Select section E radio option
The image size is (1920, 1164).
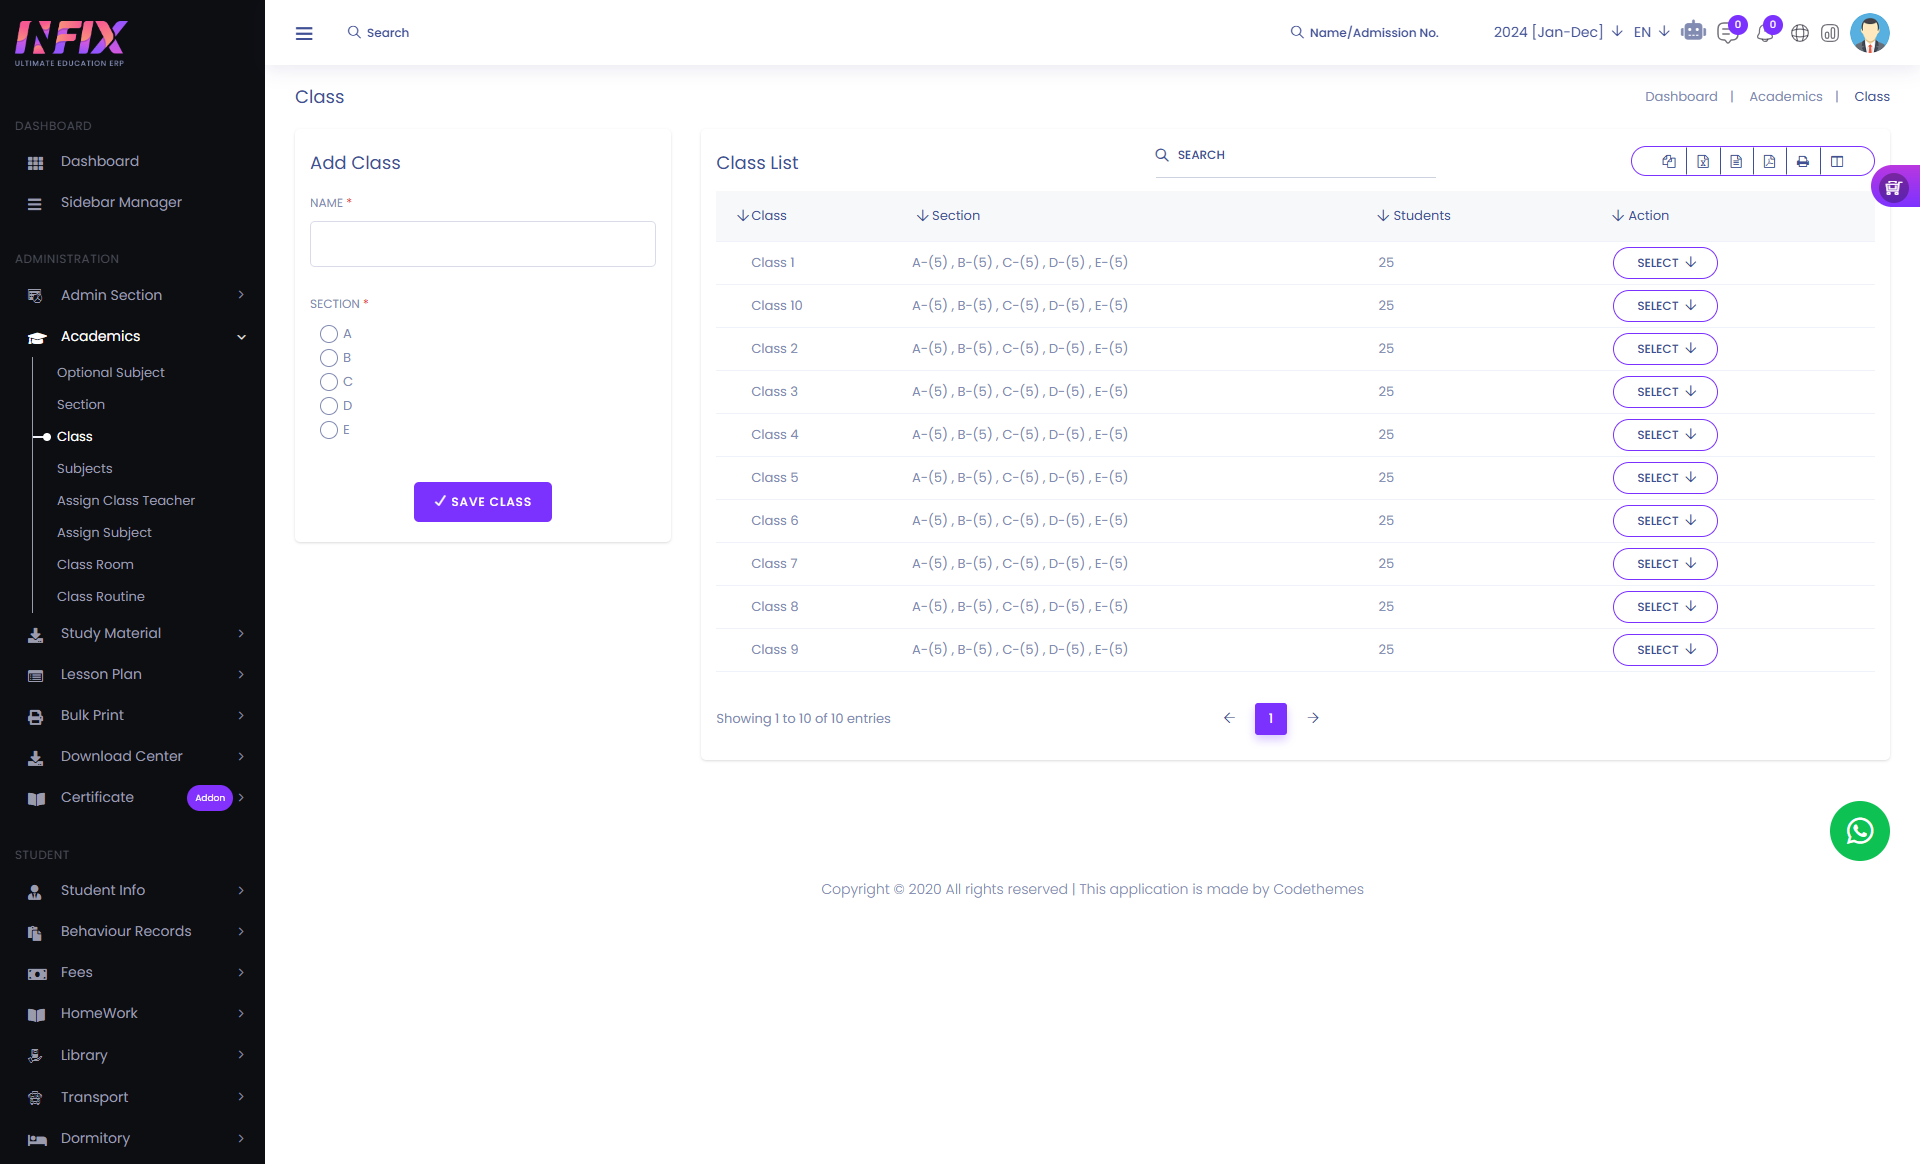click(x=329, y=430)
